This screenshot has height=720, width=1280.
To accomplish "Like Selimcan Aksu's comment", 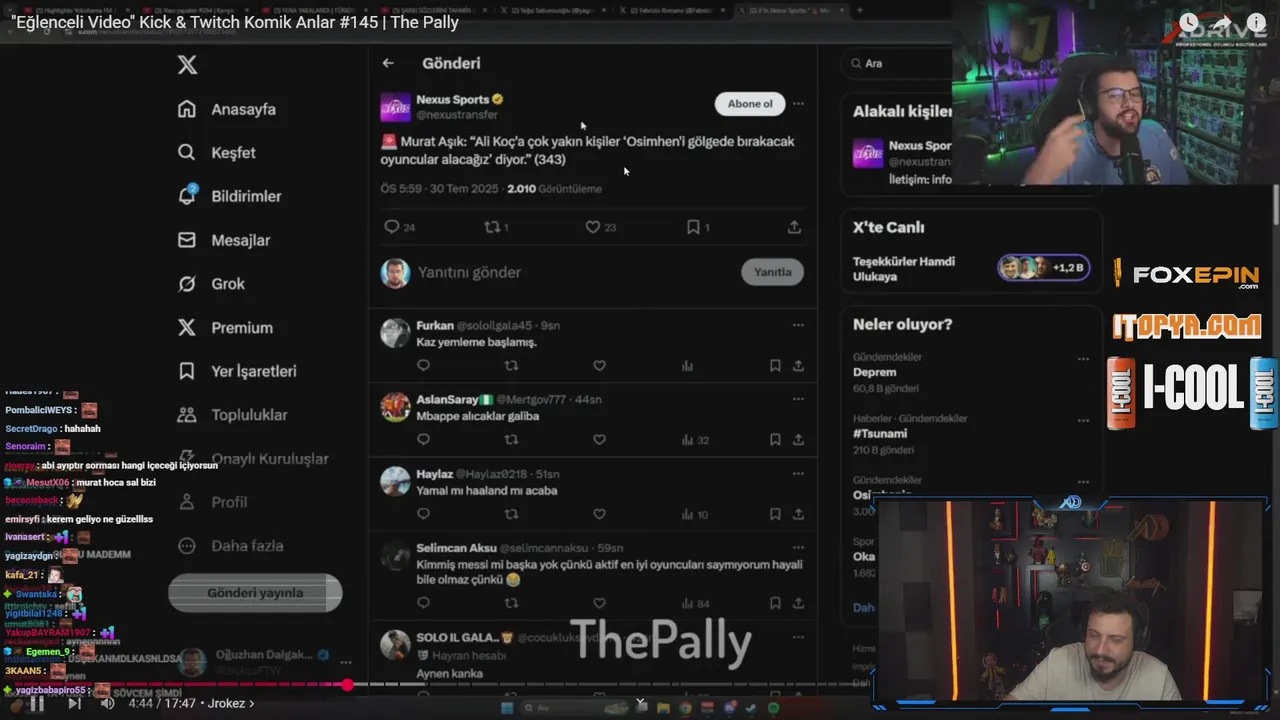I will click(x=599, y=603).
